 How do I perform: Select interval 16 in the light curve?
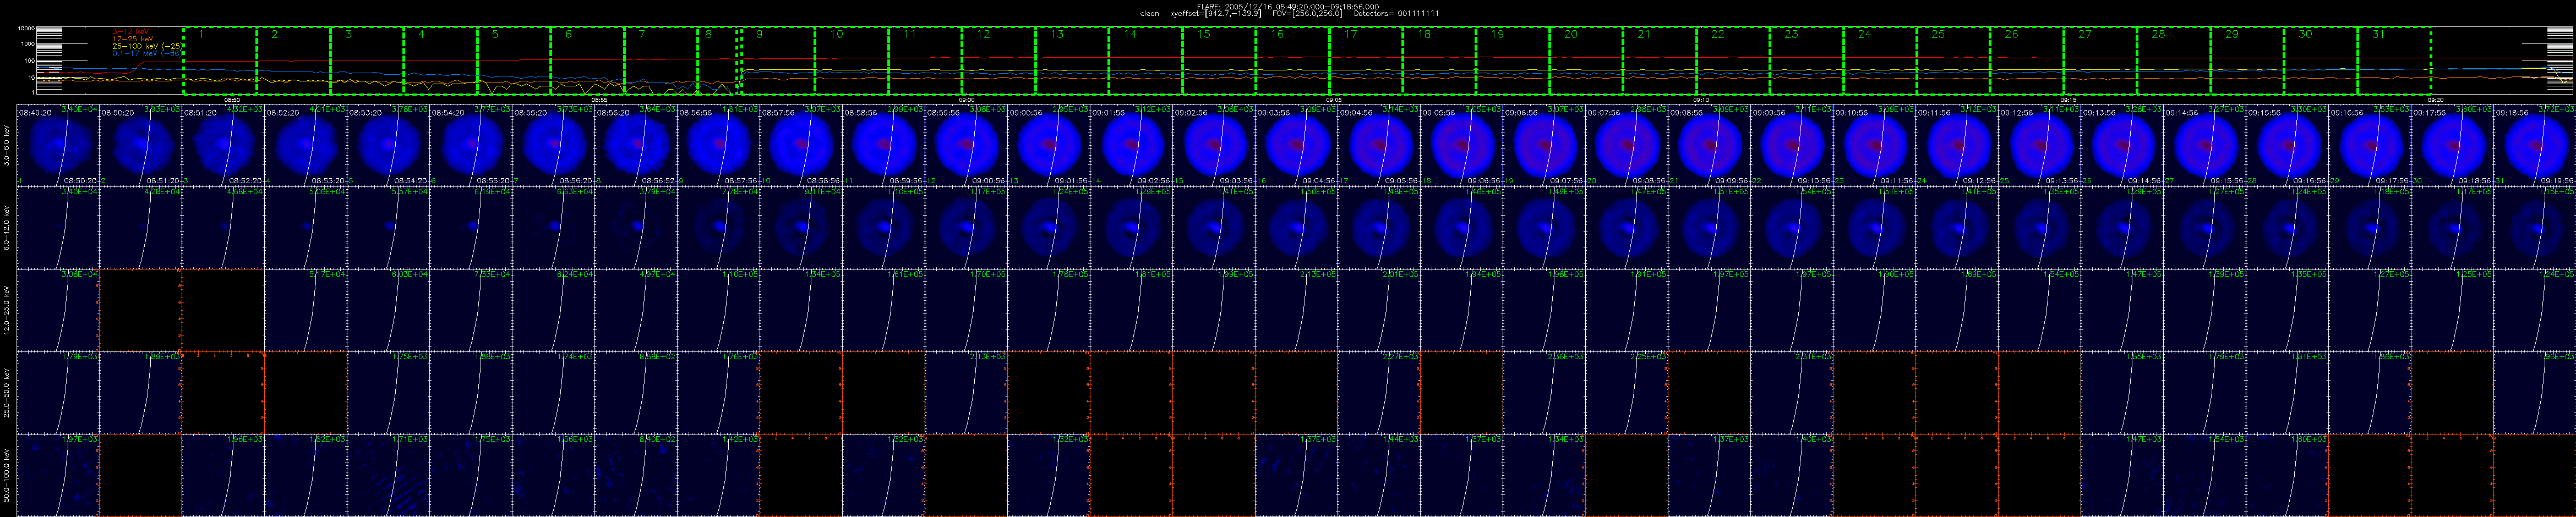(1293, 61)
